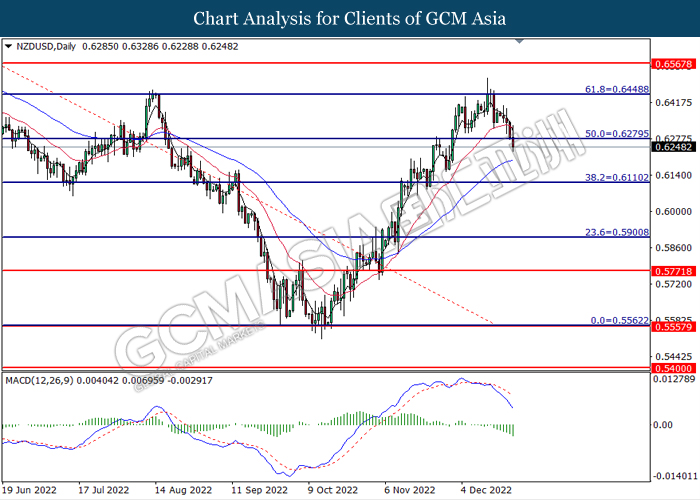Click the 0.54425 price axis value
This screenshot has width=700, height=500.
673,357
